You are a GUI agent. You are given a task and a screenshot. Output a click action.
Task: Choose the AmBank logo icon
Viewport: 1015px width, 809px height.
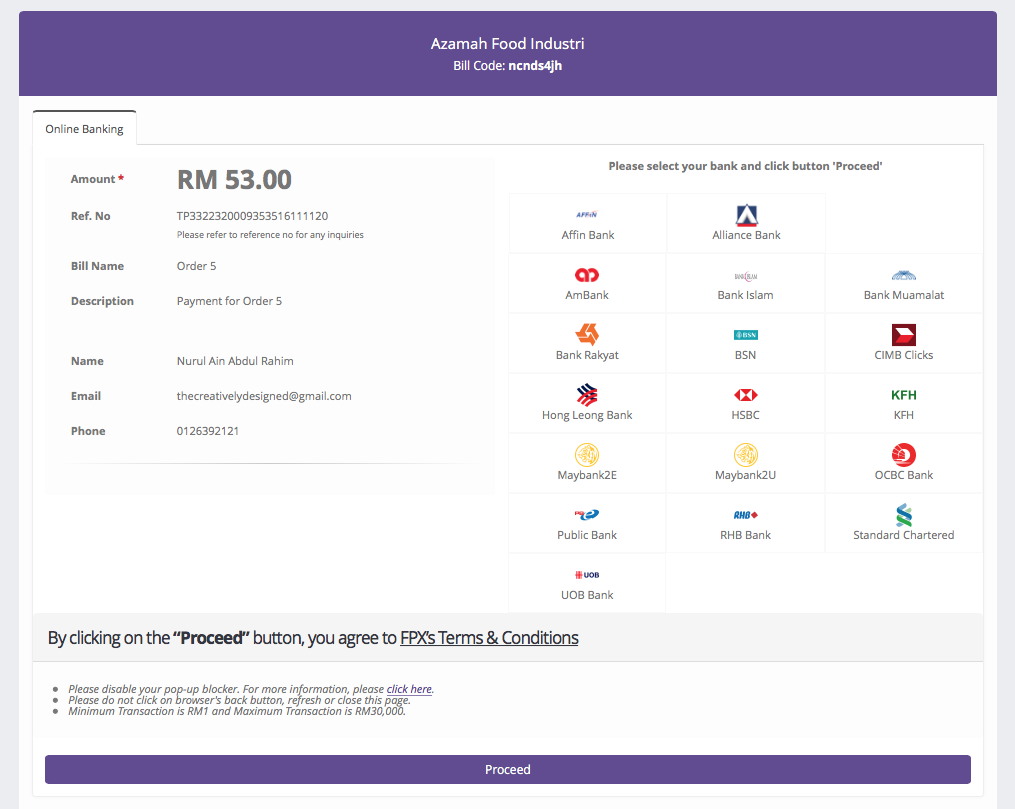point(587,275)
